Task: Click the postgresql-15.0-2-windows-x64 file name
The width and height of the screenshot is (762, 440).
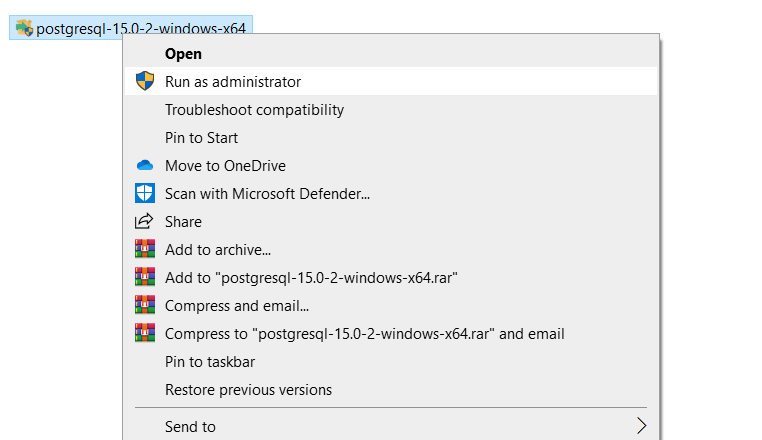Action: coord(141,29)
